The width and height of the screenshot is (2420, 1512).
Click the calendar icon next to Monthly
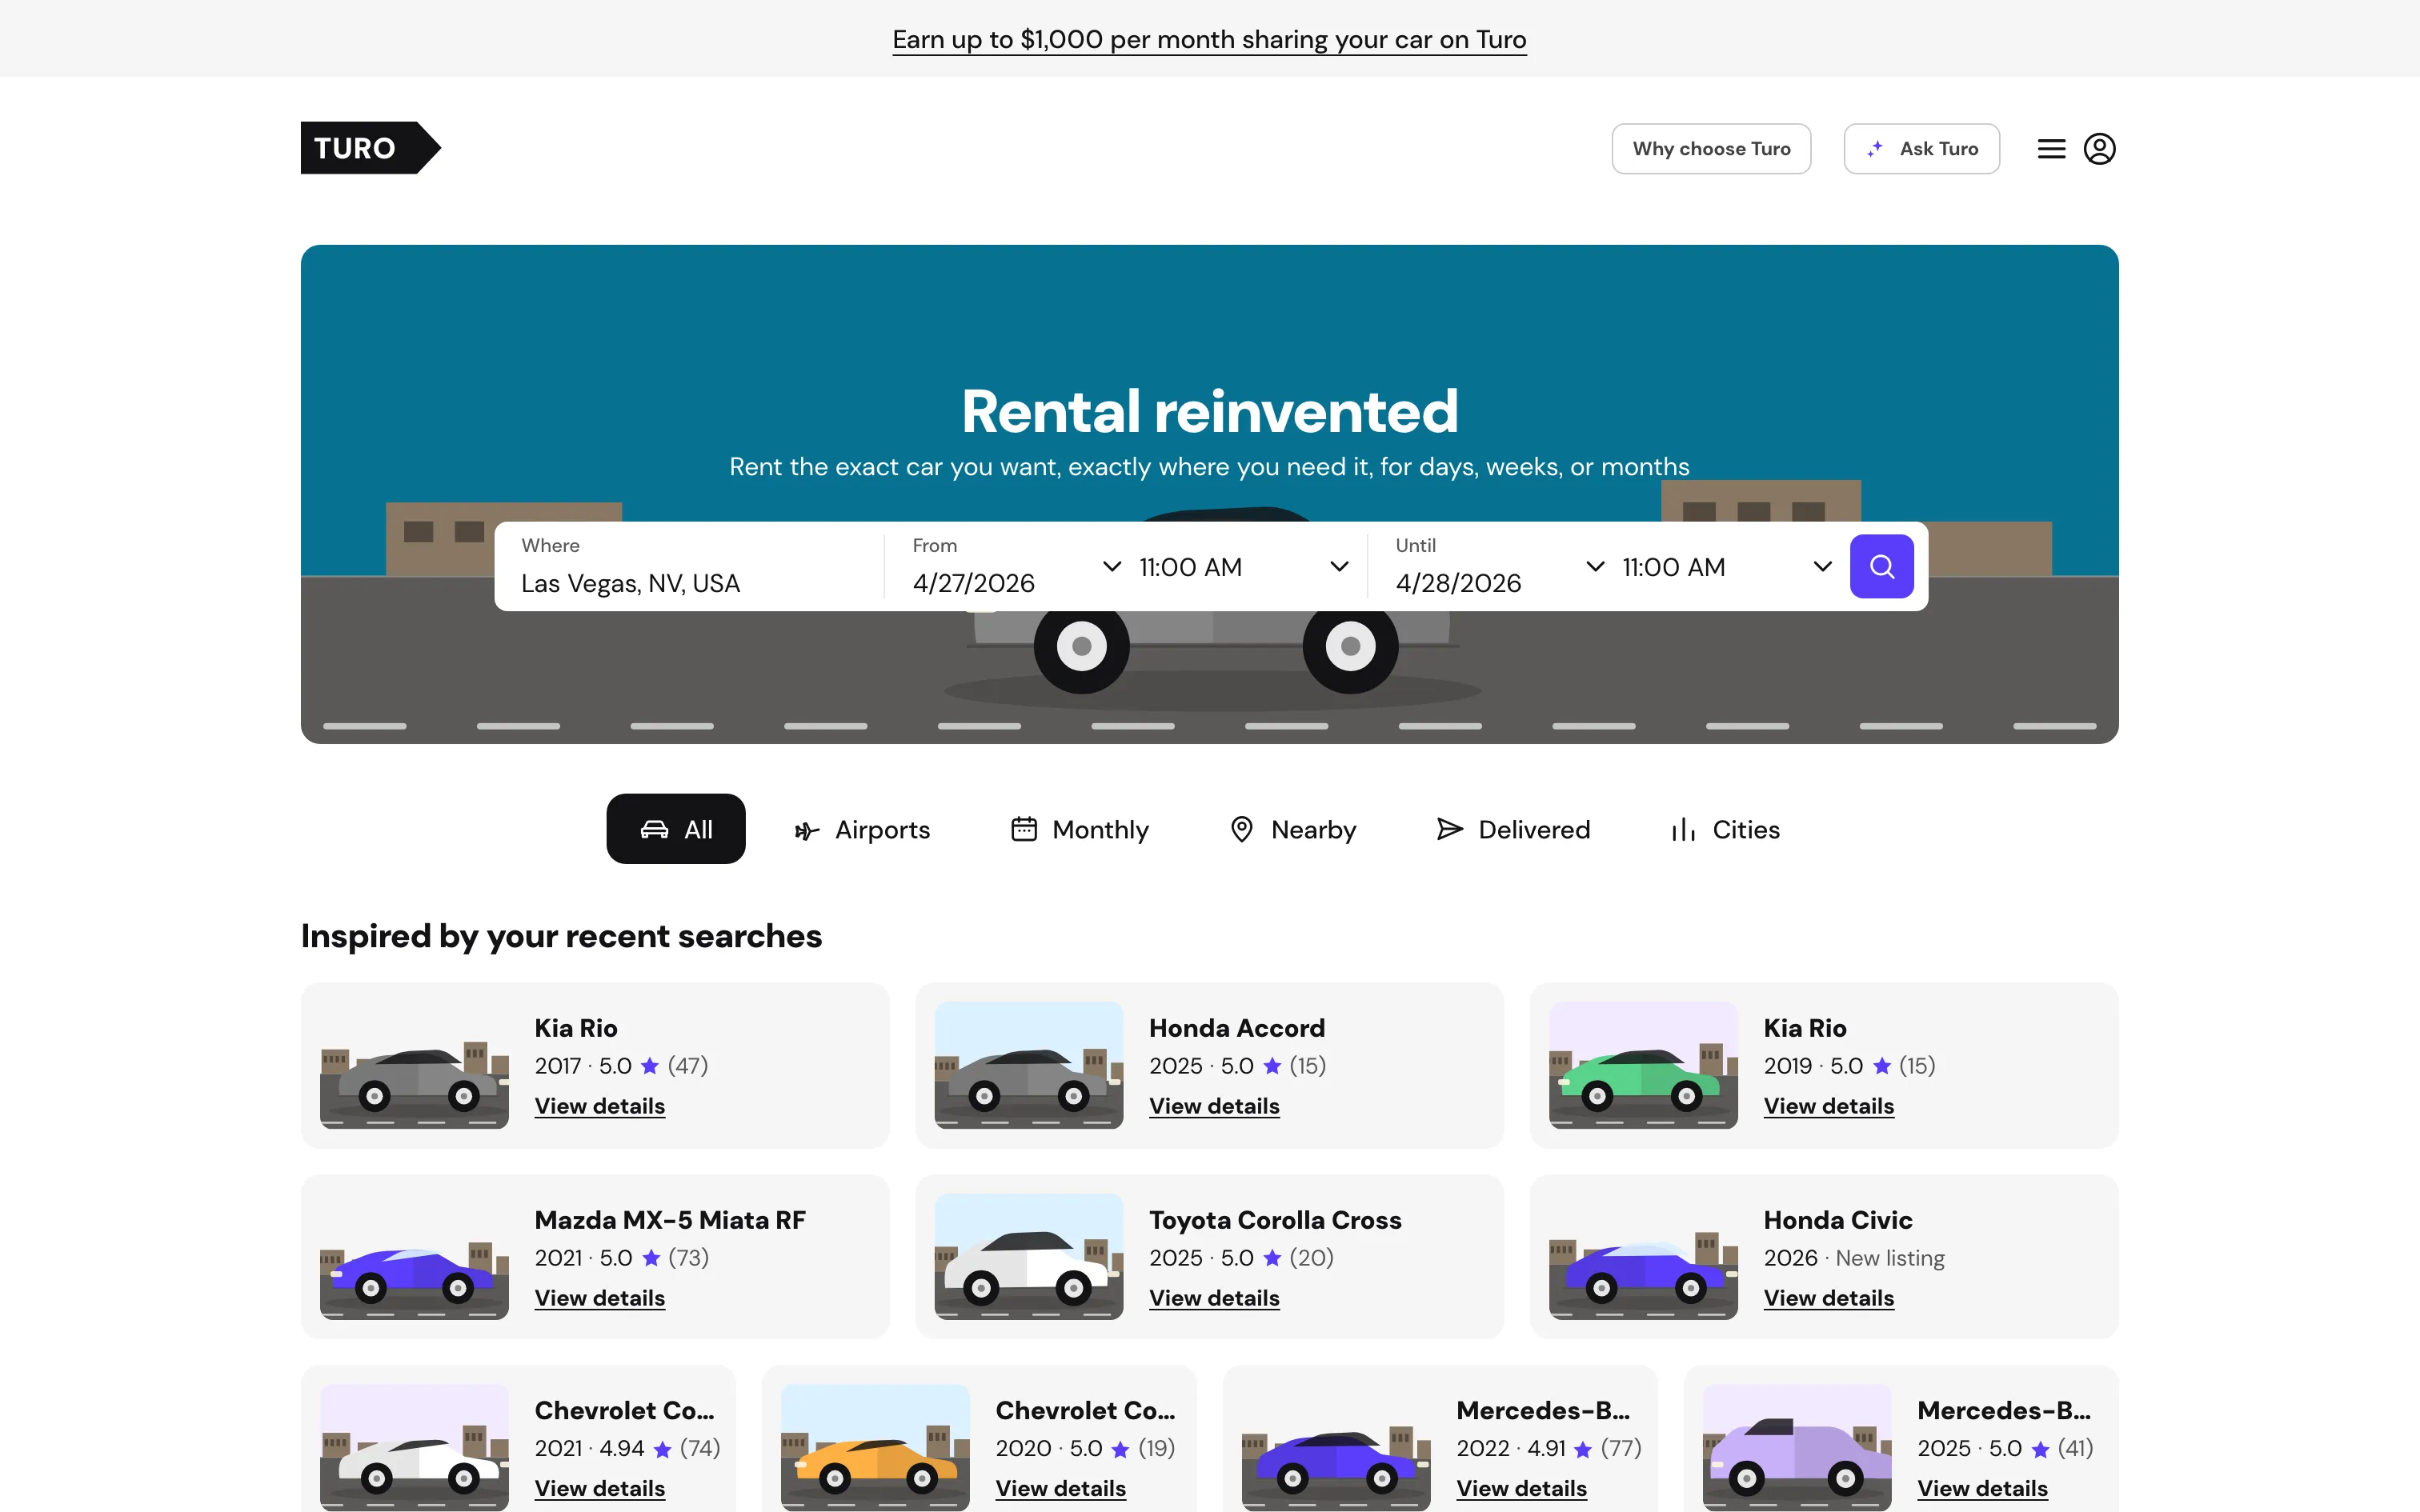click(x=1024, y=829)
